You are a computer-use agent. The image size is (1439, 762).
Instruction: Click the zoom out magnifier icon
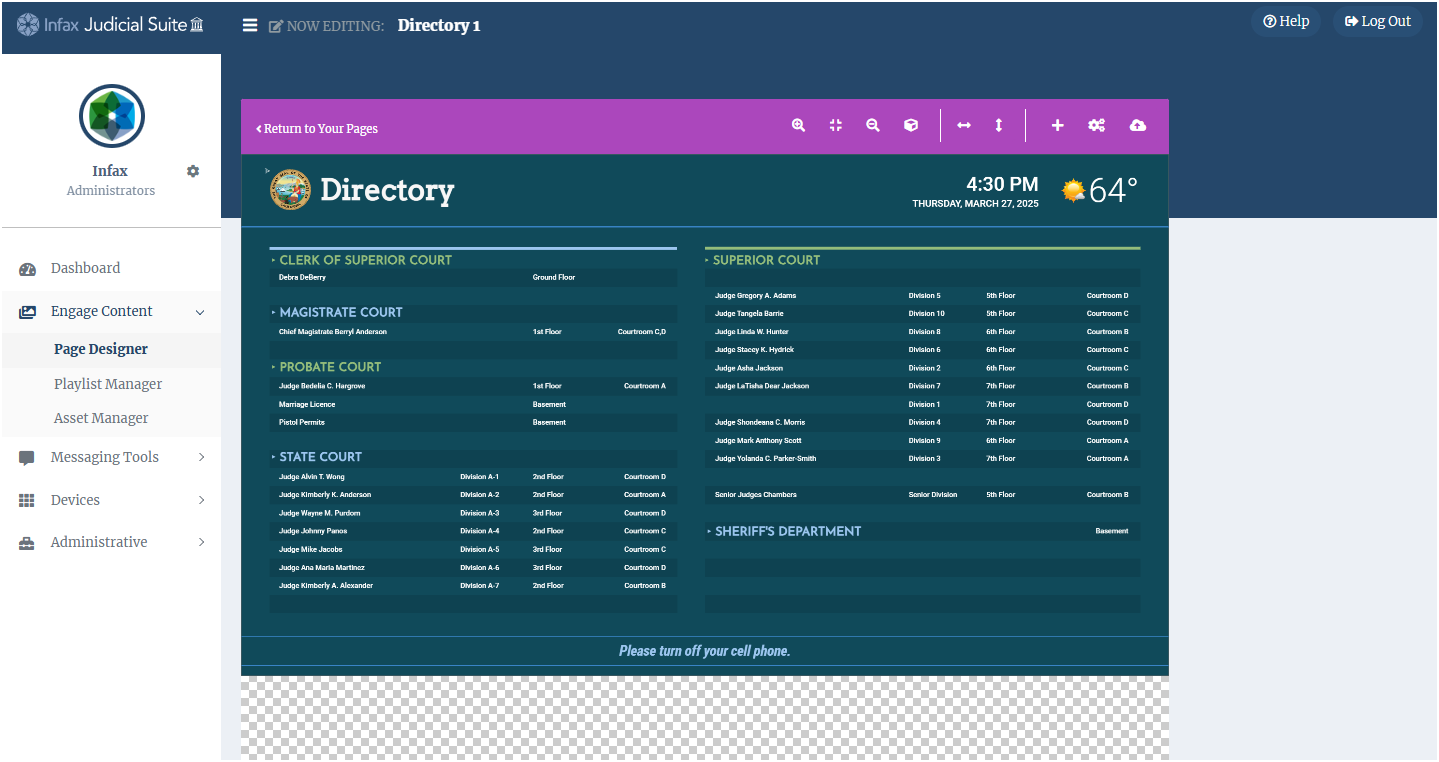pos(873,126)
